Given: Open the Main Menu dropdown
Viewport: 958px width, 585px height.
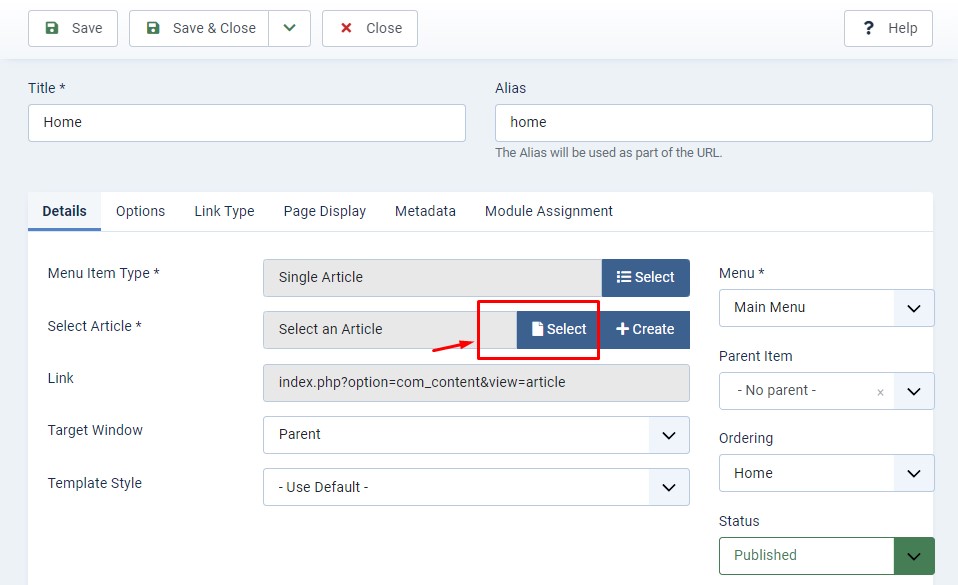Looking at the screenshot, I should 913,308.
